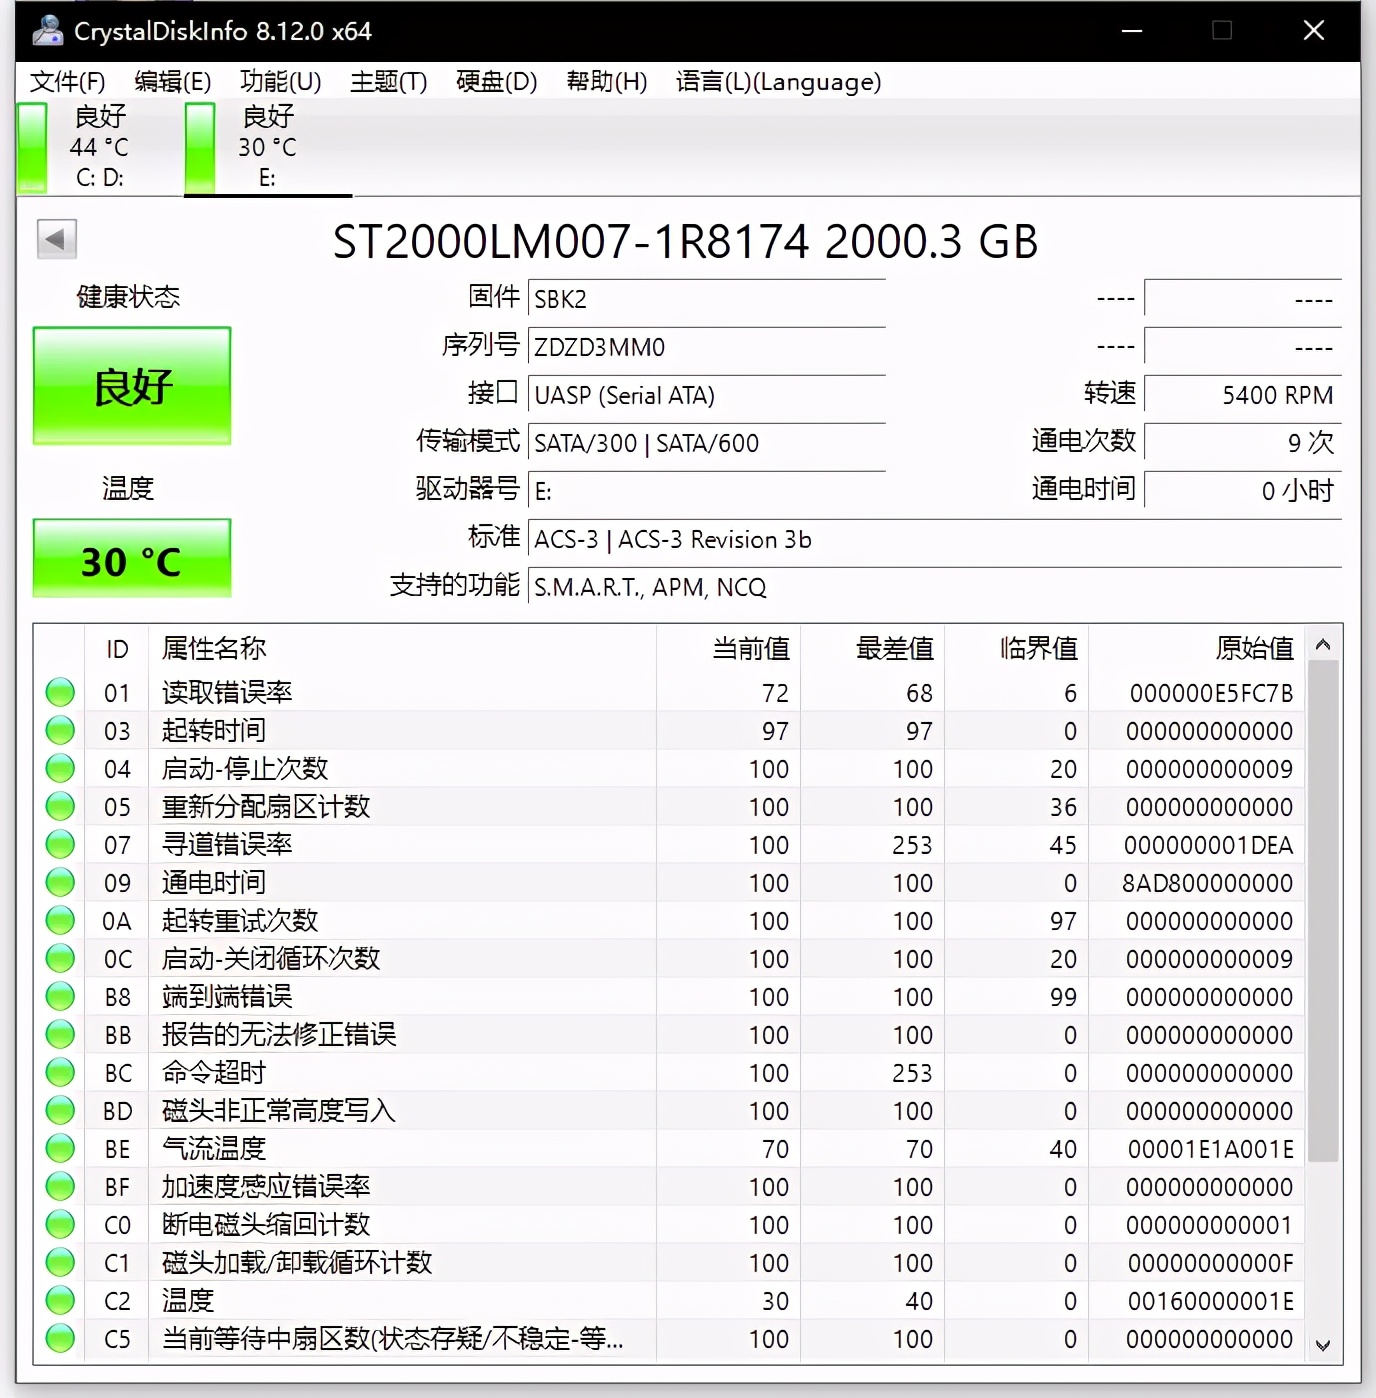
Task: Click raw value 000000001DEA
Action: pyautogui.click(x=1208, y=845)
